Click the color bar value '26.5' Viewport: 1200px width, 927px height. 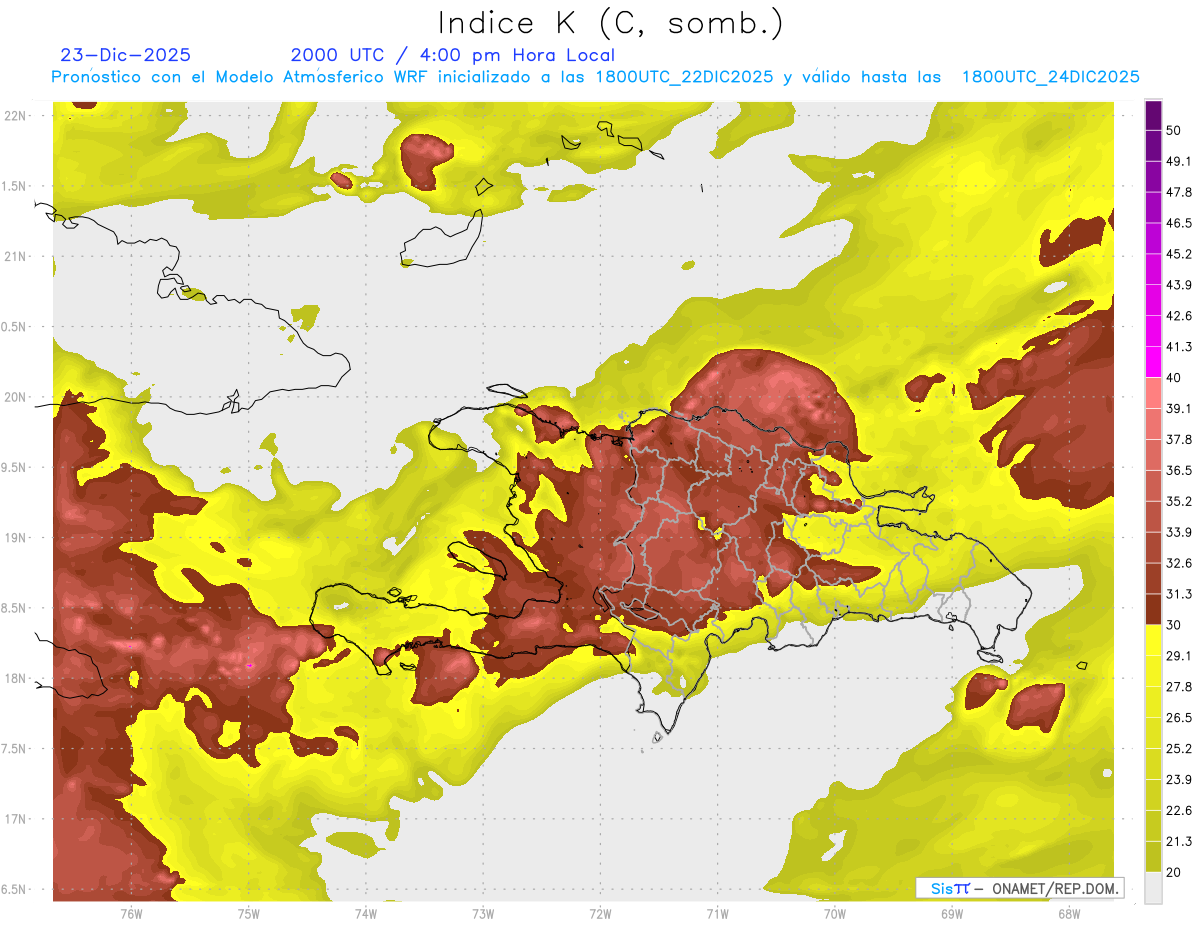coord(1179,718)
